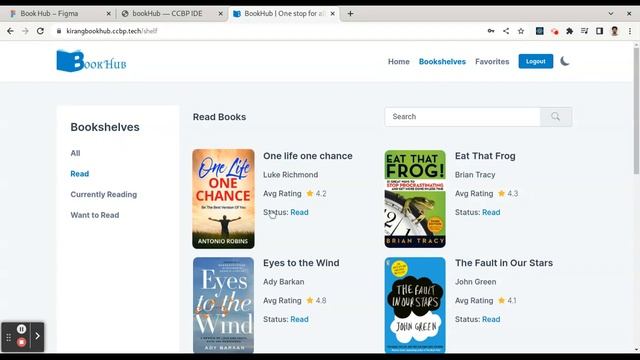
Task: Select the BookHub One stop tab
Action: (x=284, y=13)
